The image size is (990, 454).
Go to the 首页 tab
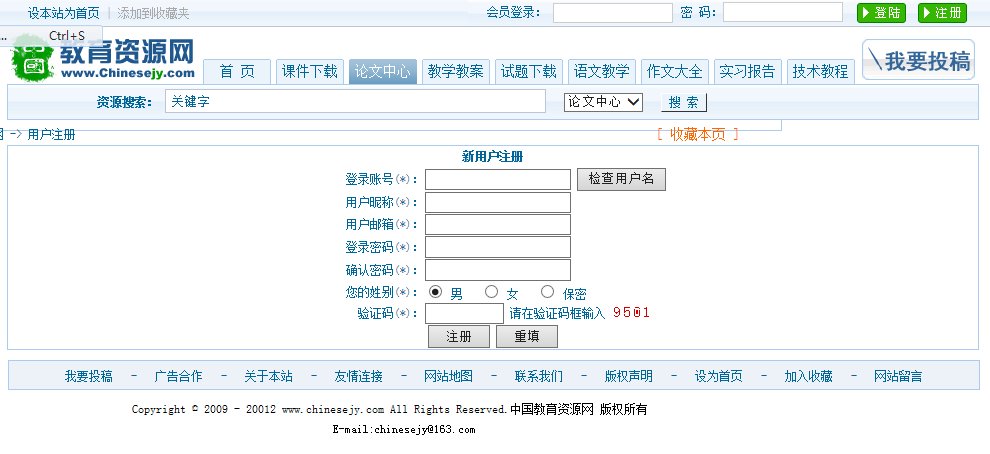click(237, 72)
